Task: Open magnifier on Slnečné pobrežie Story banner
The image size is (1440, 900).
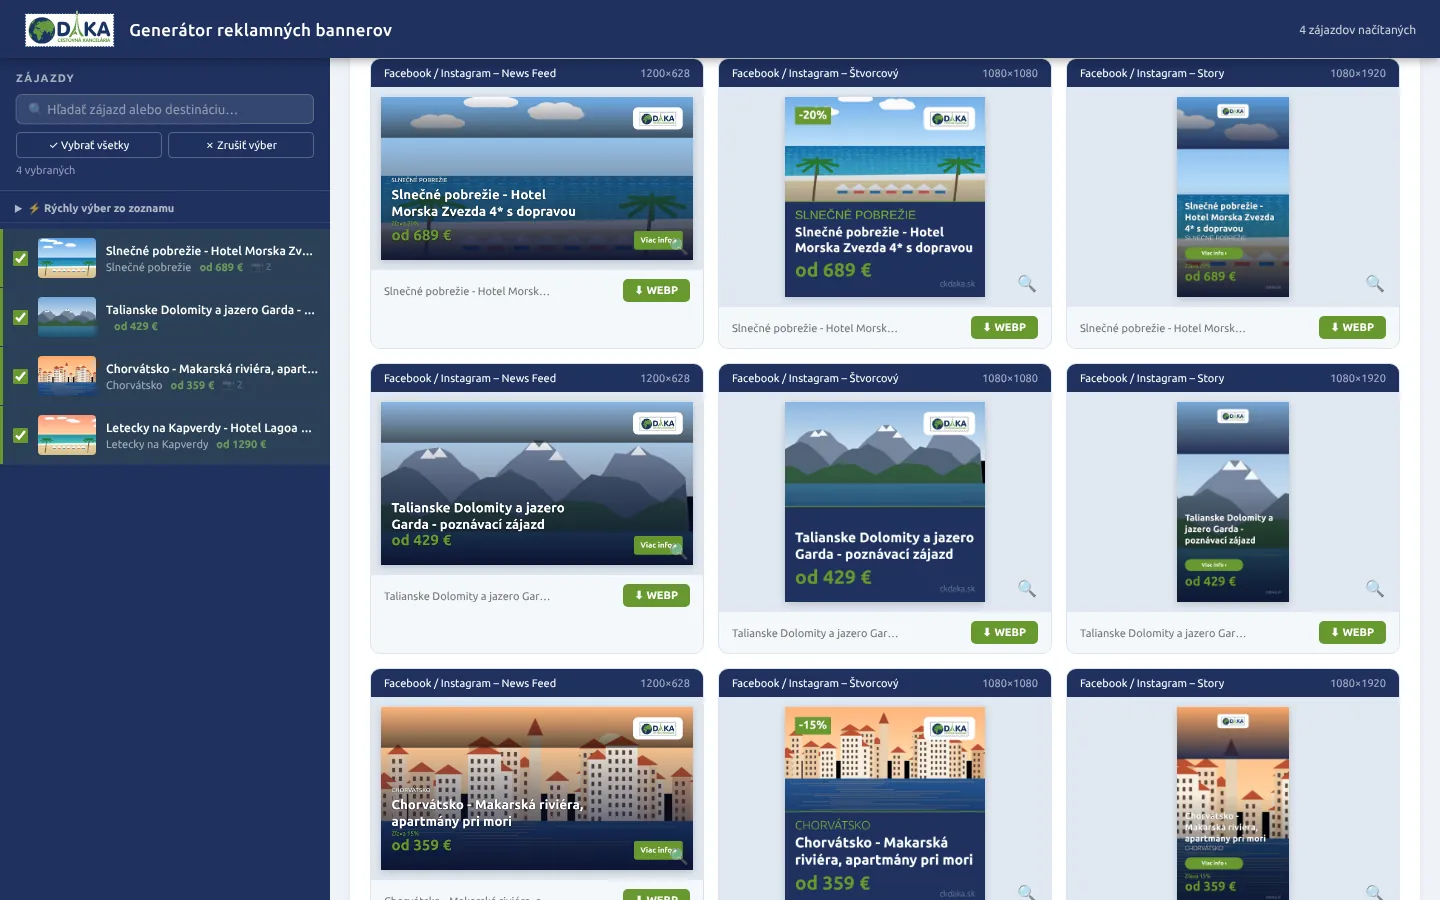Action: (x=1375, y=284)
